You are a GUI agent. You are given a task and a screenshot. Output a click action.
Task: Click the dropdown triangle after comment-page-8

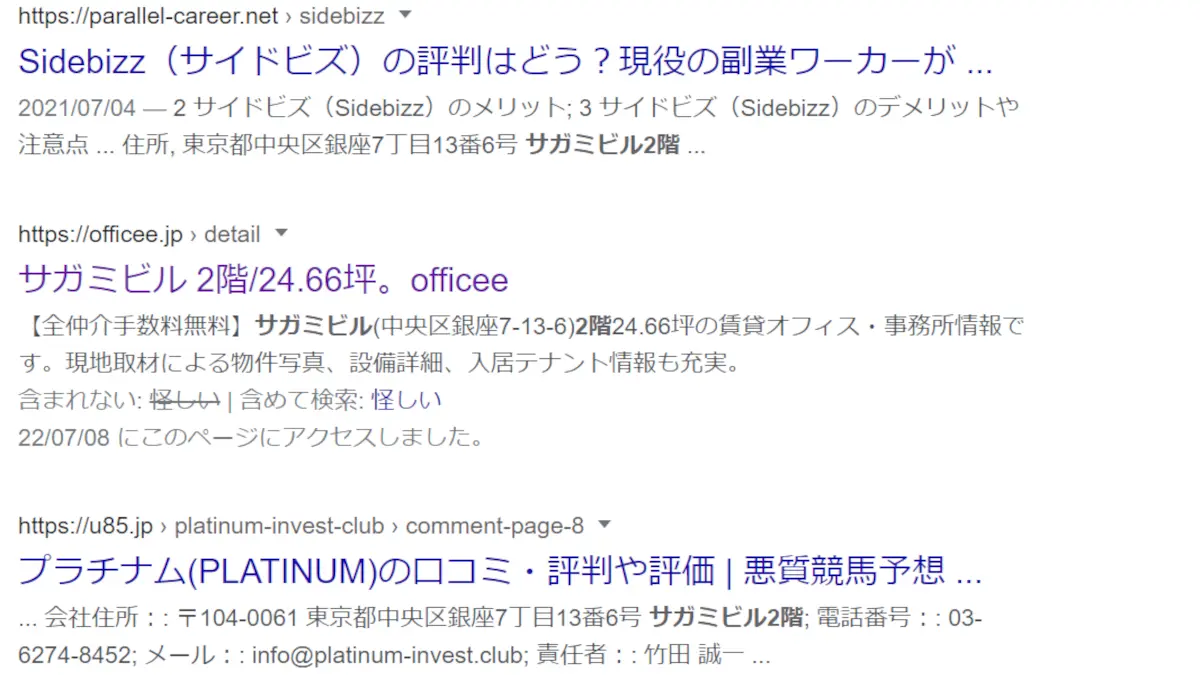[604, 524]
